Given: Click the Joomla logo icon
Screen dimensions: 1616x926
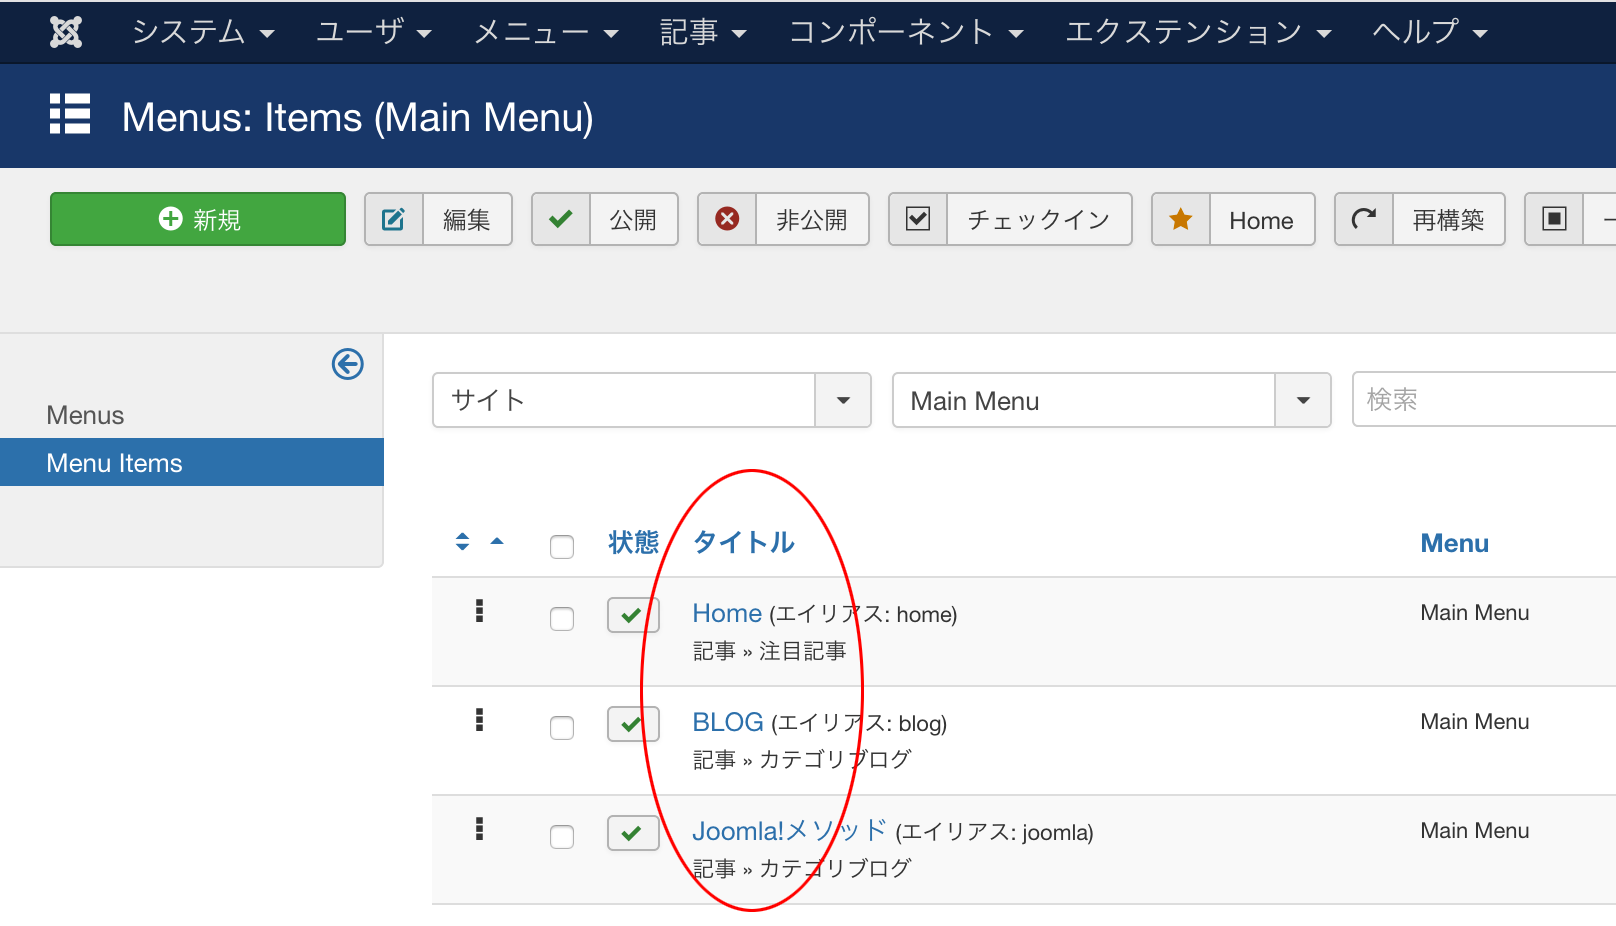Looking at the screenshot, I should coord(66,32).
